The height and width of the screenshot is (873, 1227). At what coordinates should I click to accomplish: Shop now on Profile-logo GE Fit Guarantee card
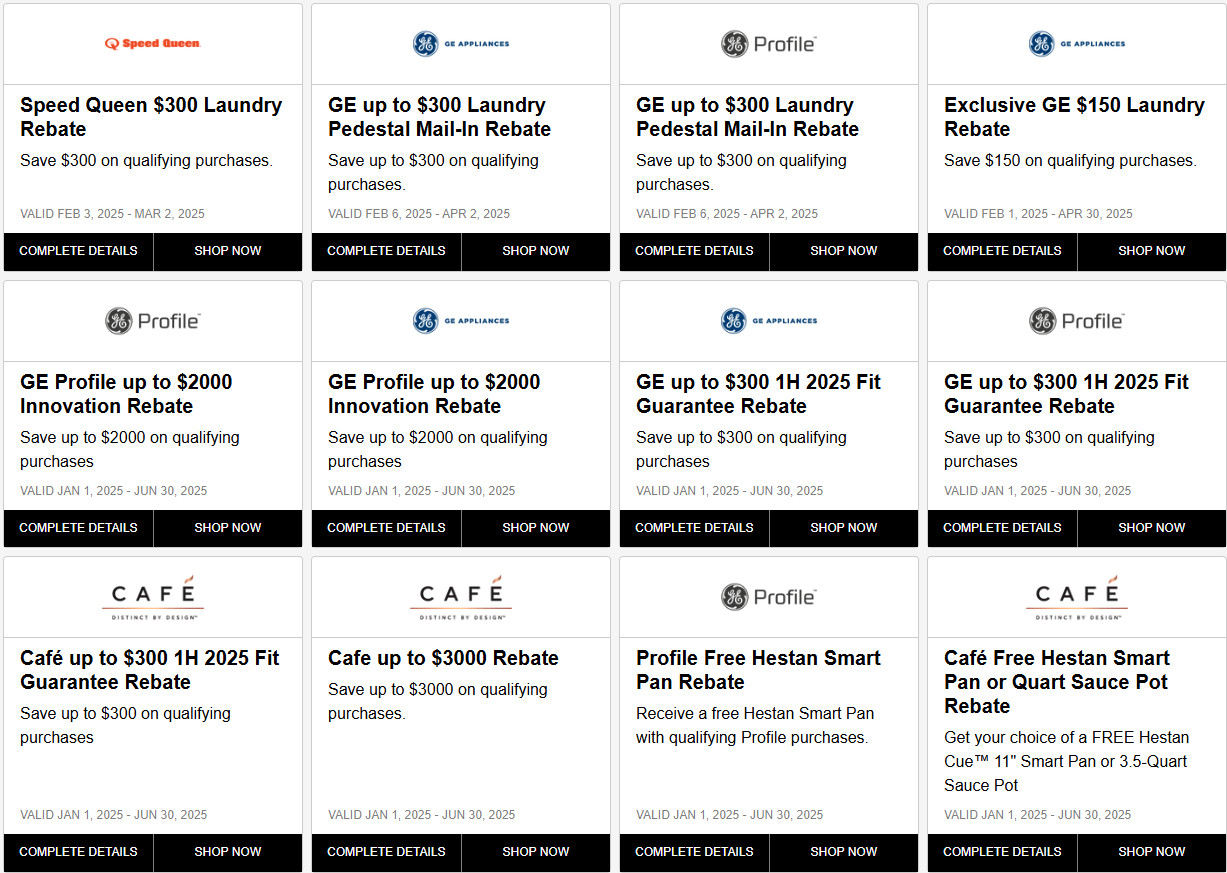pyautogui.click(x=1152, y=528)
